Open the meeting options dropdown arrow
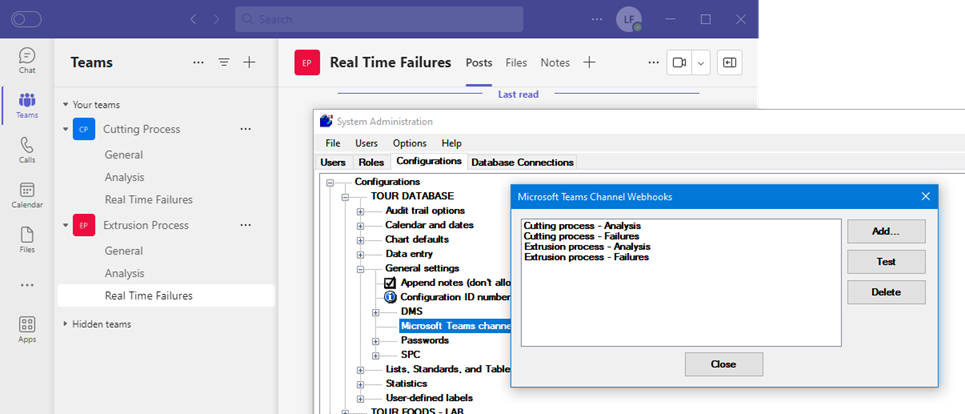The image size is (965, 414). click(701, 62)
